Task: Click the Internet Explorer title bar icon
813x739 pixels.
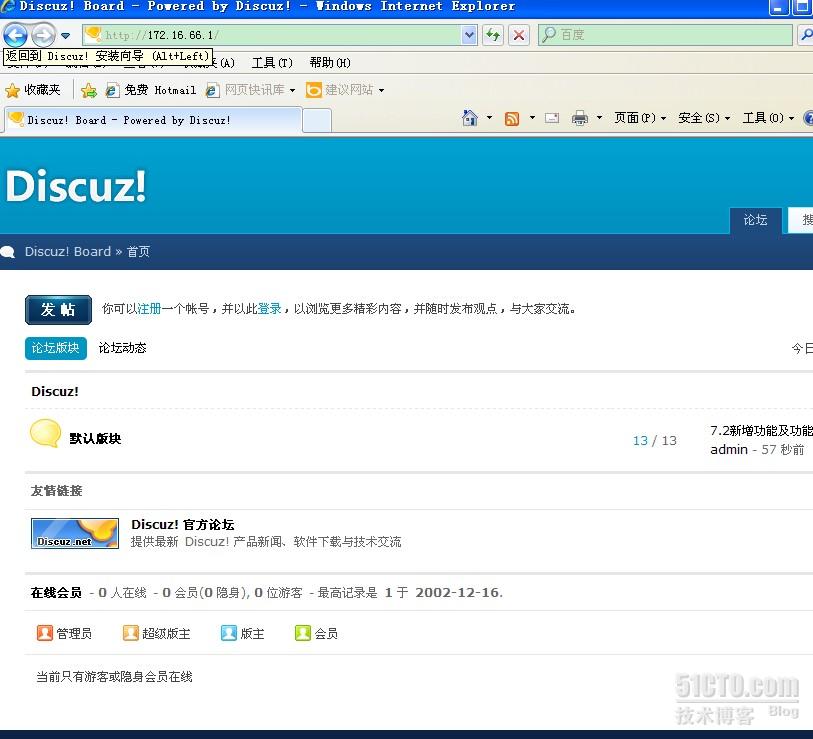Action: click(x=7, y=6)
